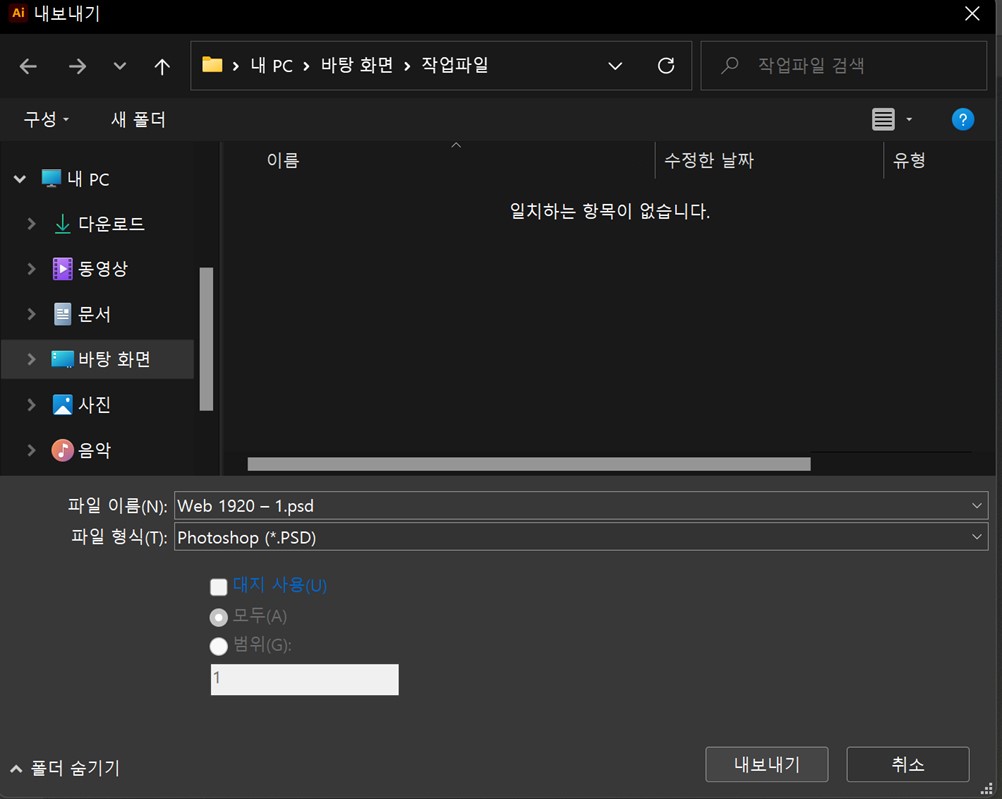Refresh the 작업파일 folder view
1002x799 pixels.
pyautogui.click(x=666, y=65)
